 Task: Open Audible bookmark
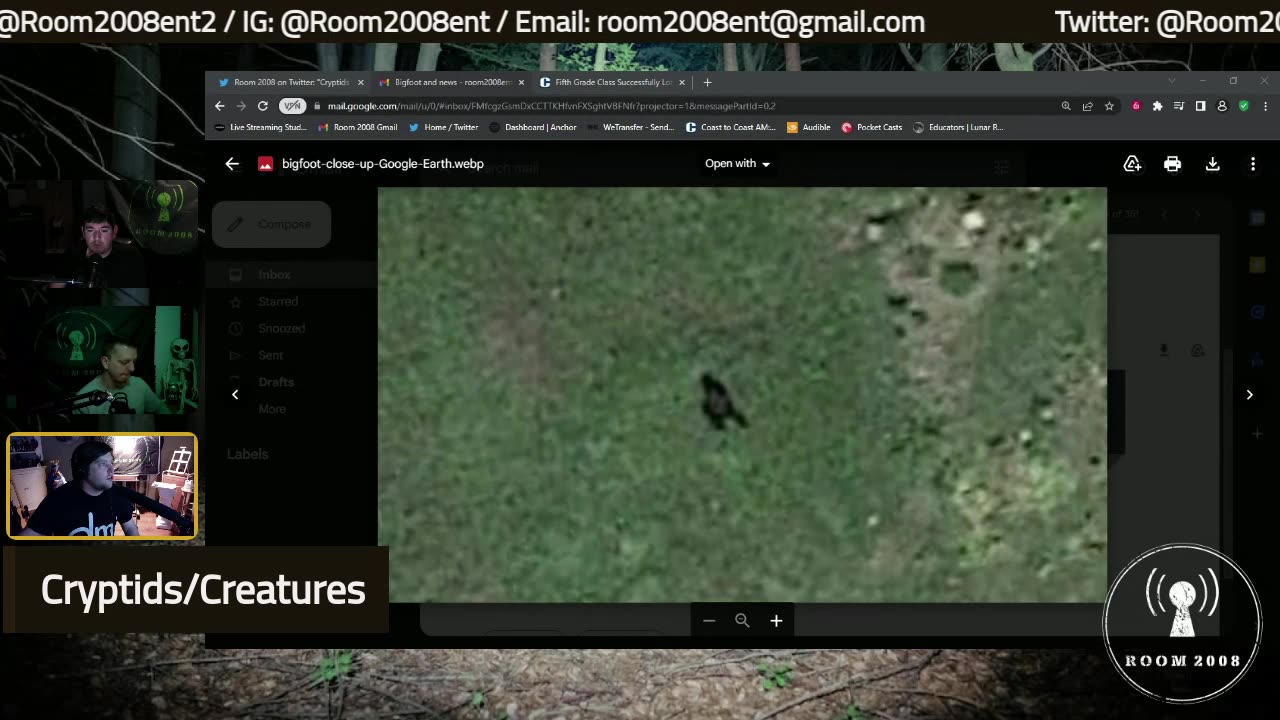[x=809, y=127]
